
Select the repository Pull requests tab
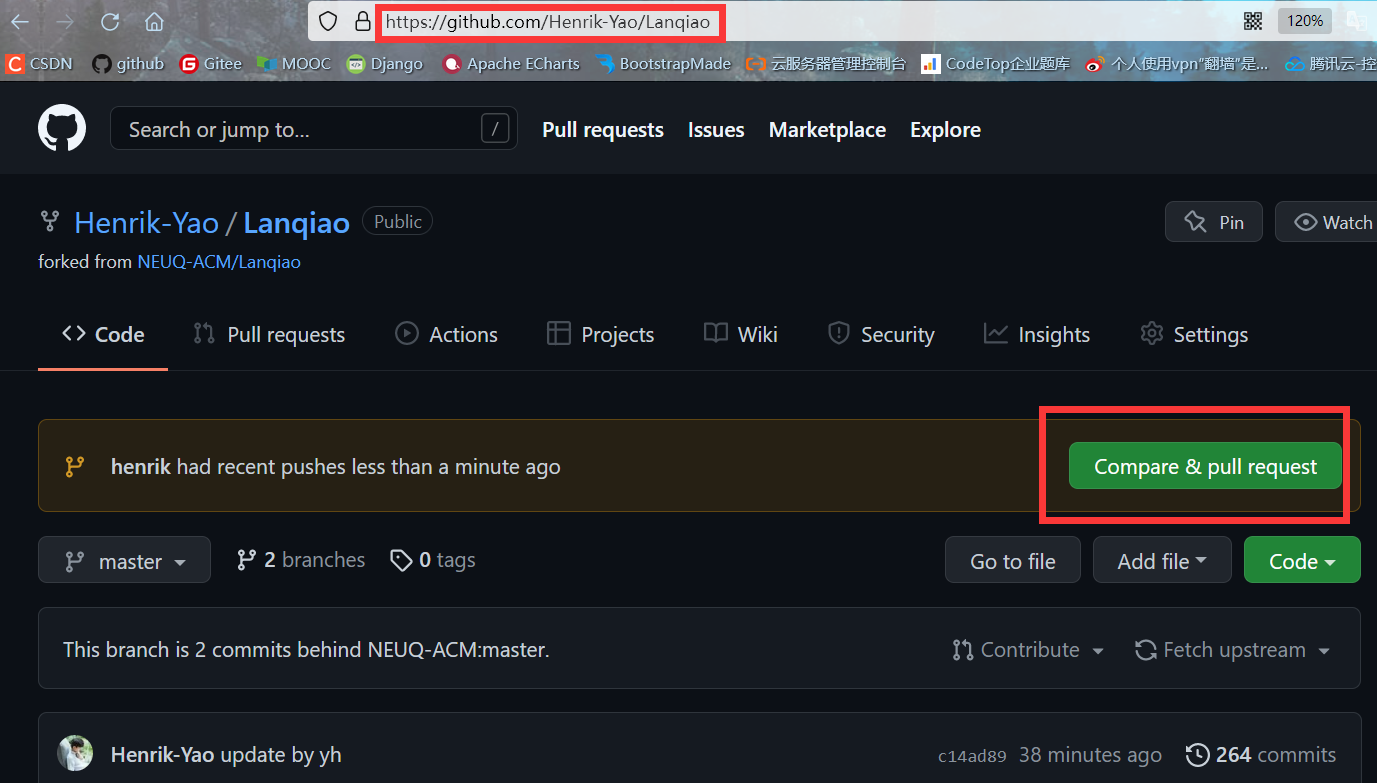pyautogui.click(x=269, y=334)
